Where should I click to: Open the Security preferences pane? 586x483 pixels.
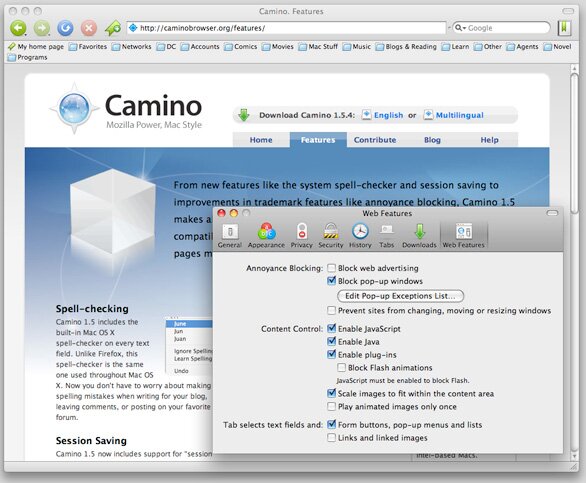(x=331, y=236)
